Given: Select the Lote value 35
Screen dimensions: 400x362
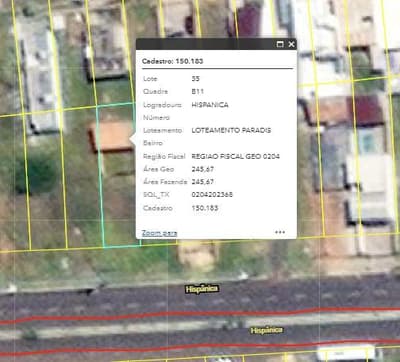Looking at the screenshot, I should click(x=195, y=79).
